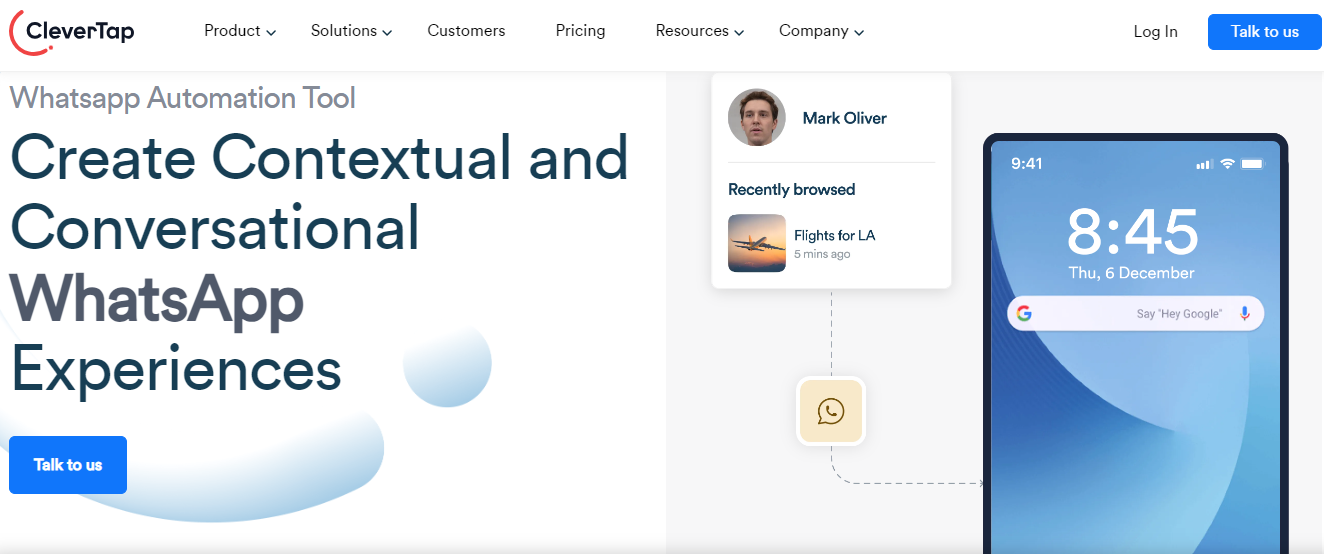
Task: Open the Solutions dropdown menu
Action: (x=351, y=31)
